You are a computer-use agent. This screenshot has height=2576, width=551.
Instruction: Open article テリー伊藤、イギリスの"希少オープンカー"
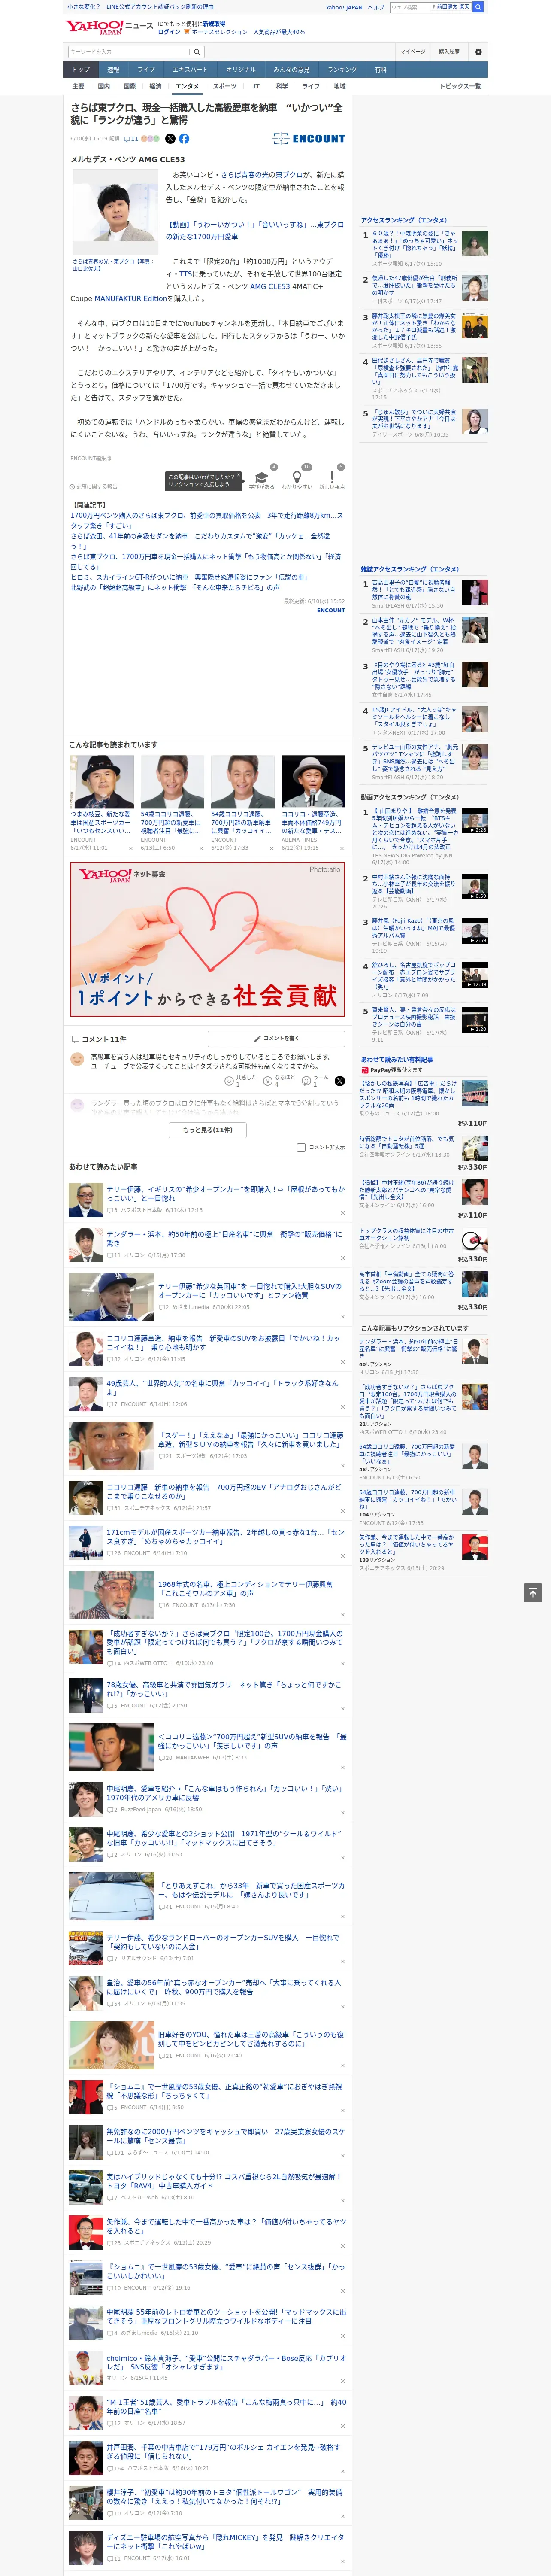pos(226,1194)
